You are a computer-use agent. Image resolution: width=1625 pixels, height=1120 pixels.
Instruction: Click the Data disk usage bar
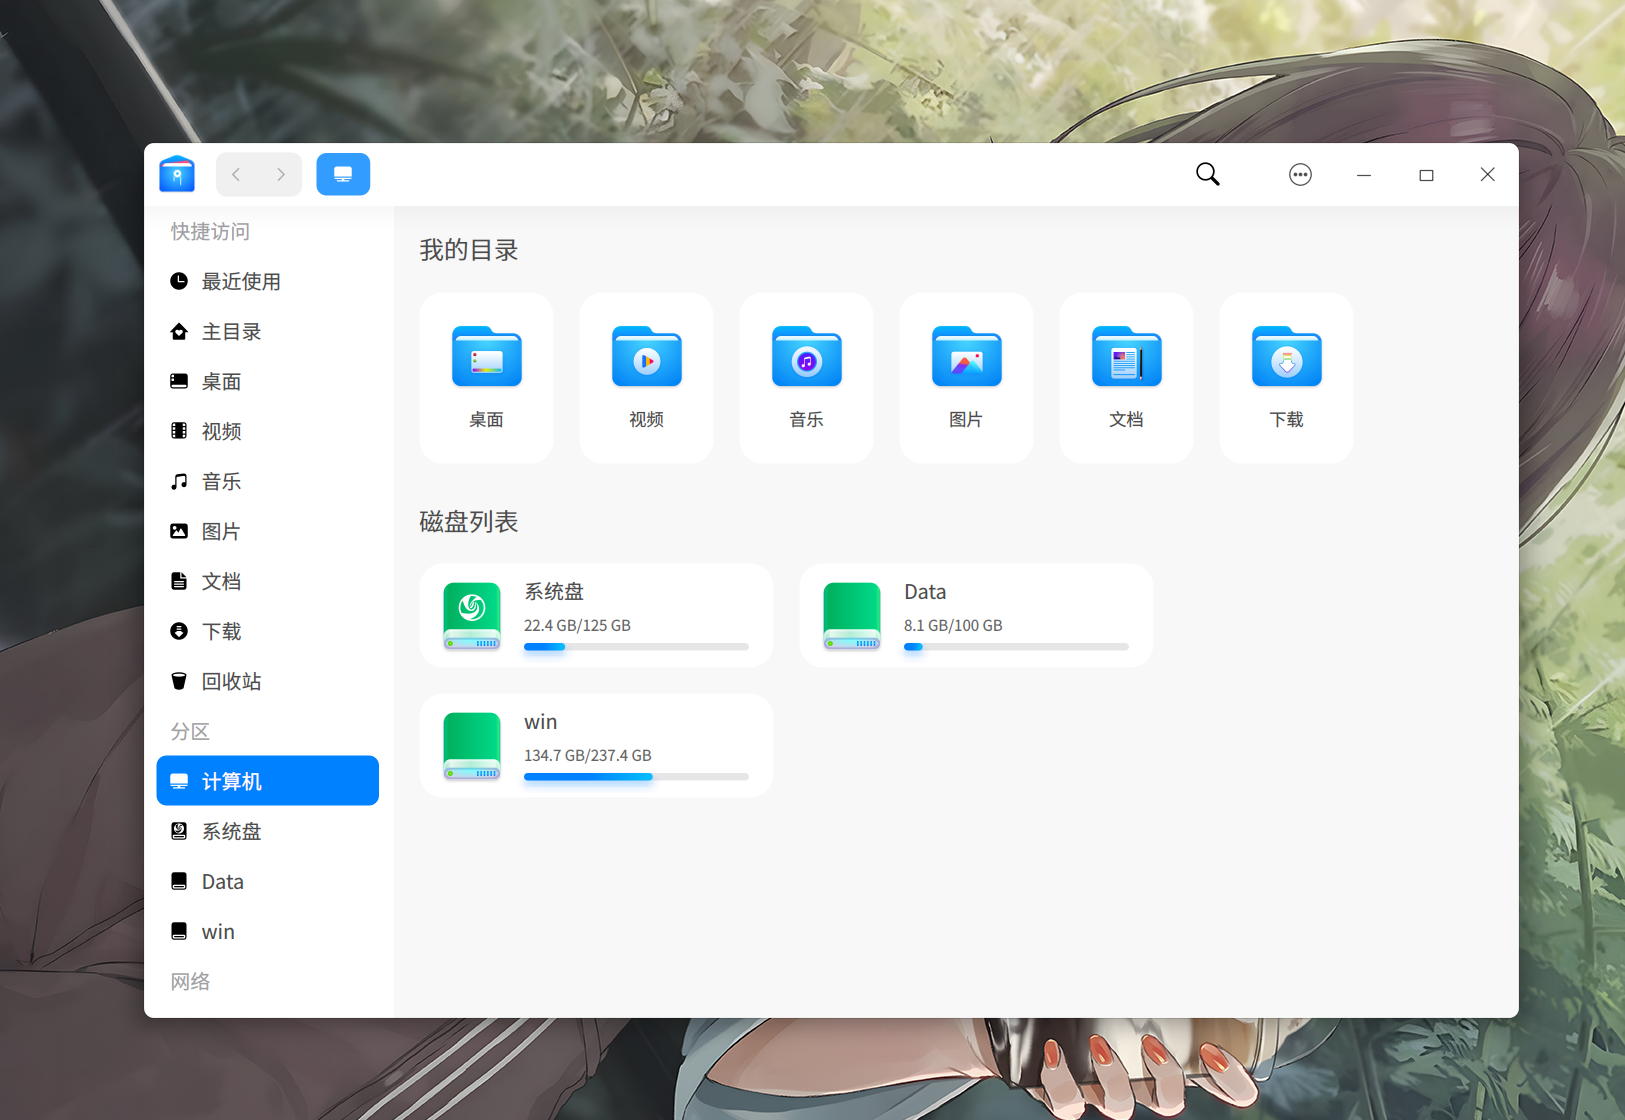(1016, 647)
